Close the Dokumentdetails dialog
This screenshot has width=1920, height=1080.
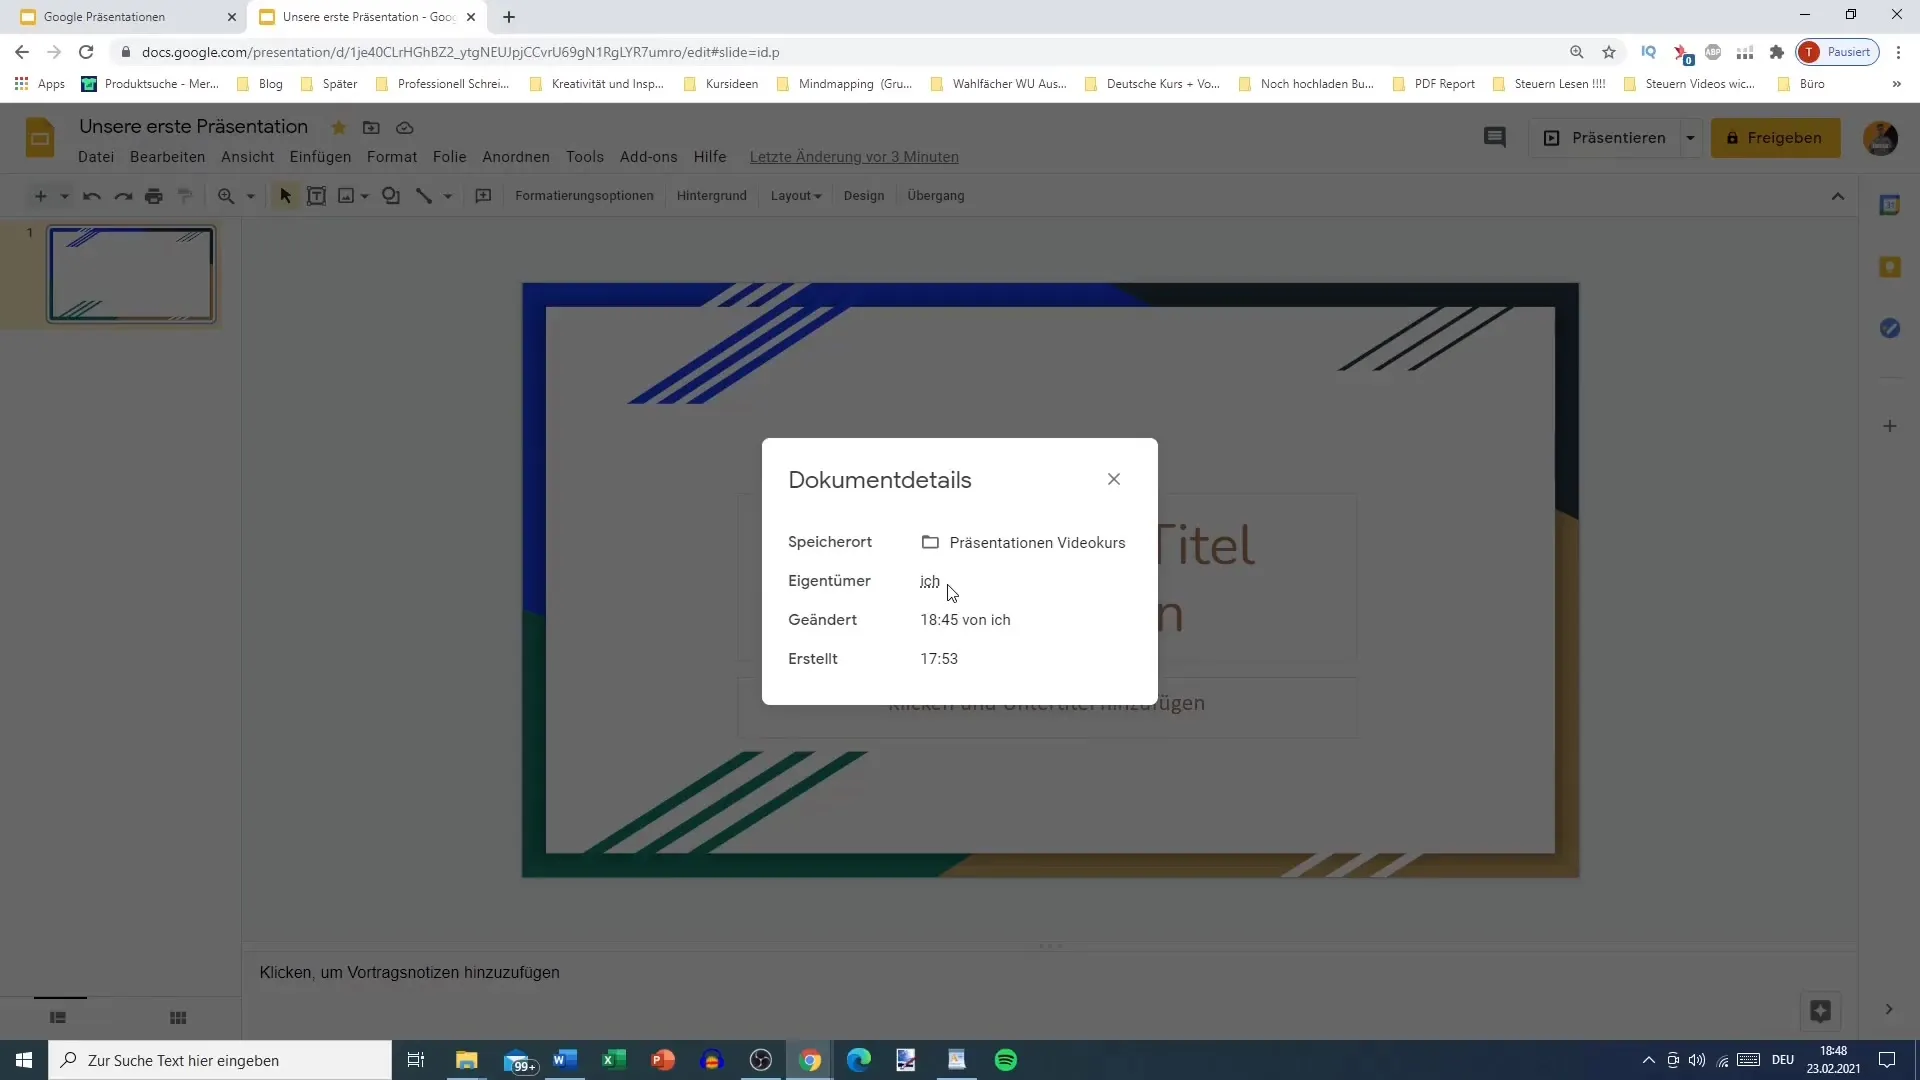(1114, 479)
